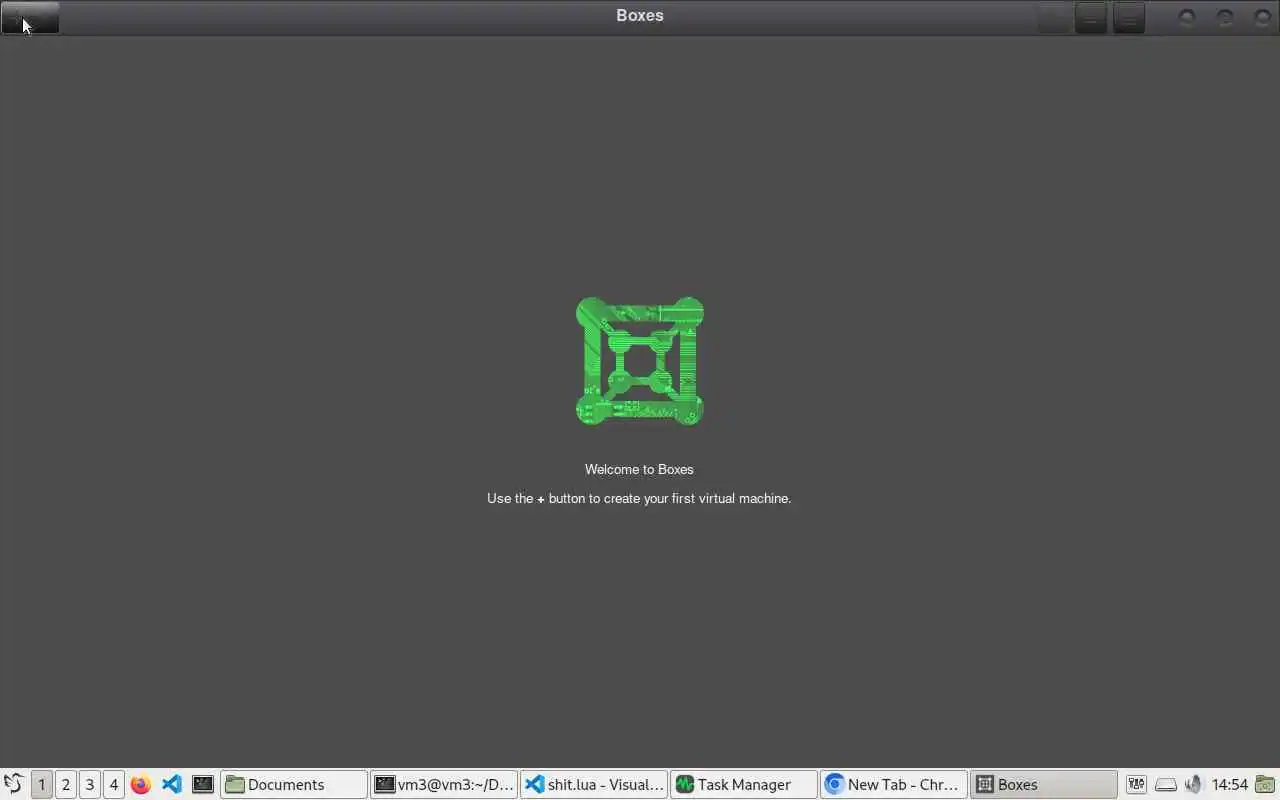Switch to workspace 4
The height and width of the screenshot is (800, 1280).
click(114, 784)
